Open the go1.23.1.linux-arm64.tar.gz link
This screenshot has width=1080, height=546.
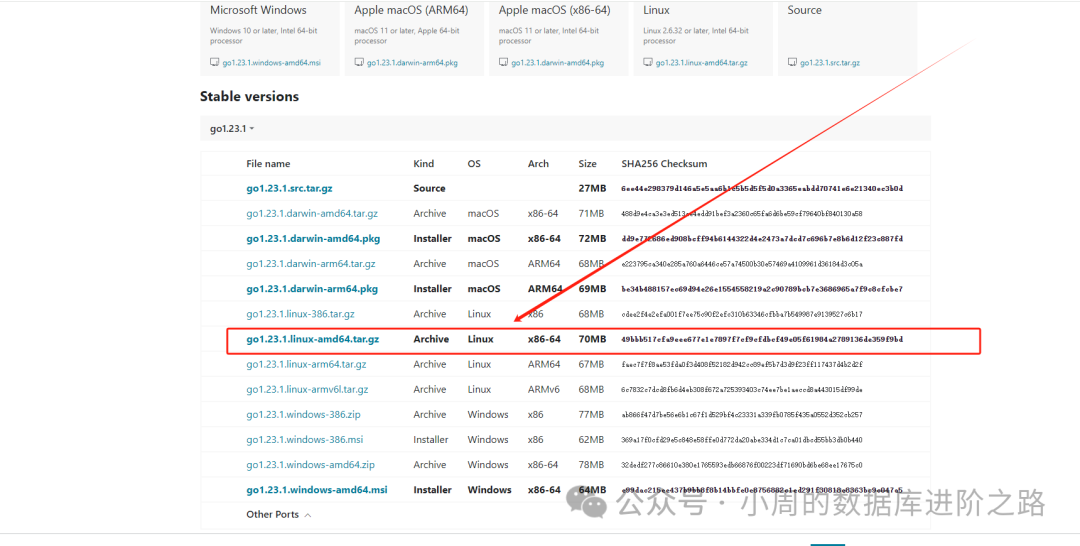pyautogui.click(x=307, y=364)
